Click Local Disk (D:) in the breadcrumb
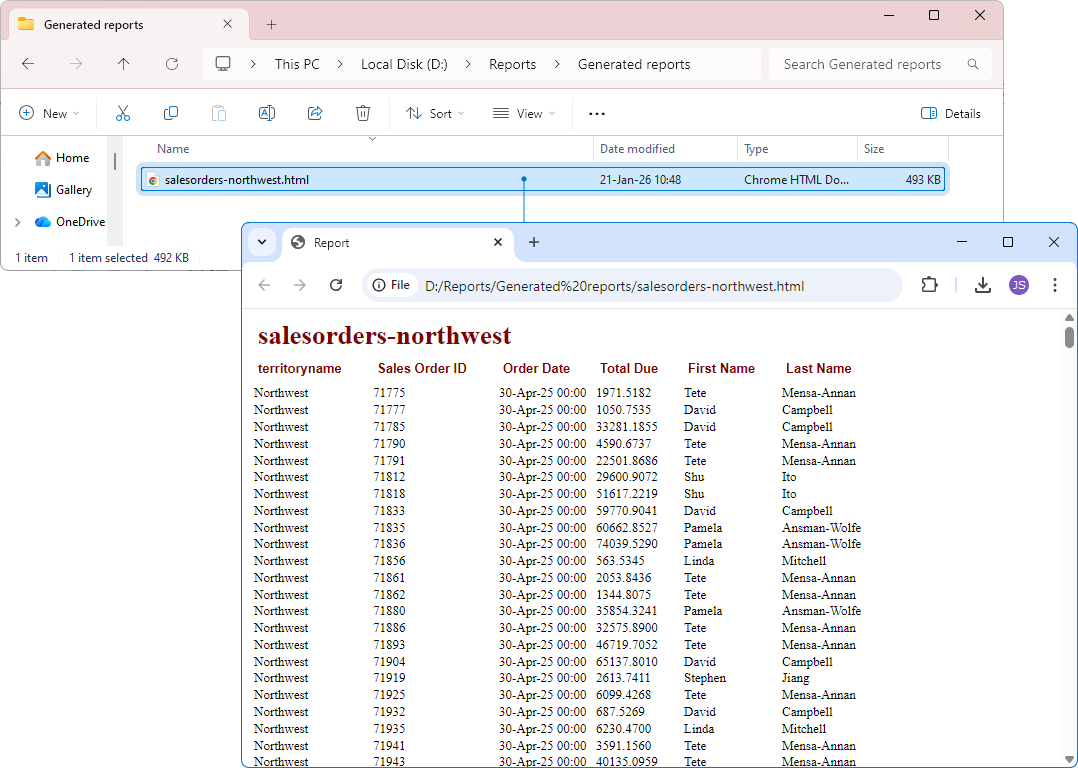 (x=404, y=64)
